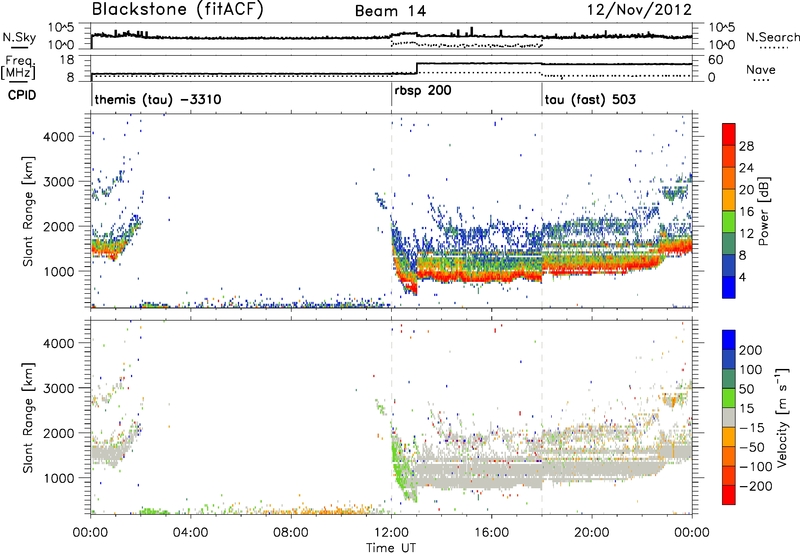Screen dimensions: 800x554
Task: Click the '08:00' time axis label
Action: (291, 533)
